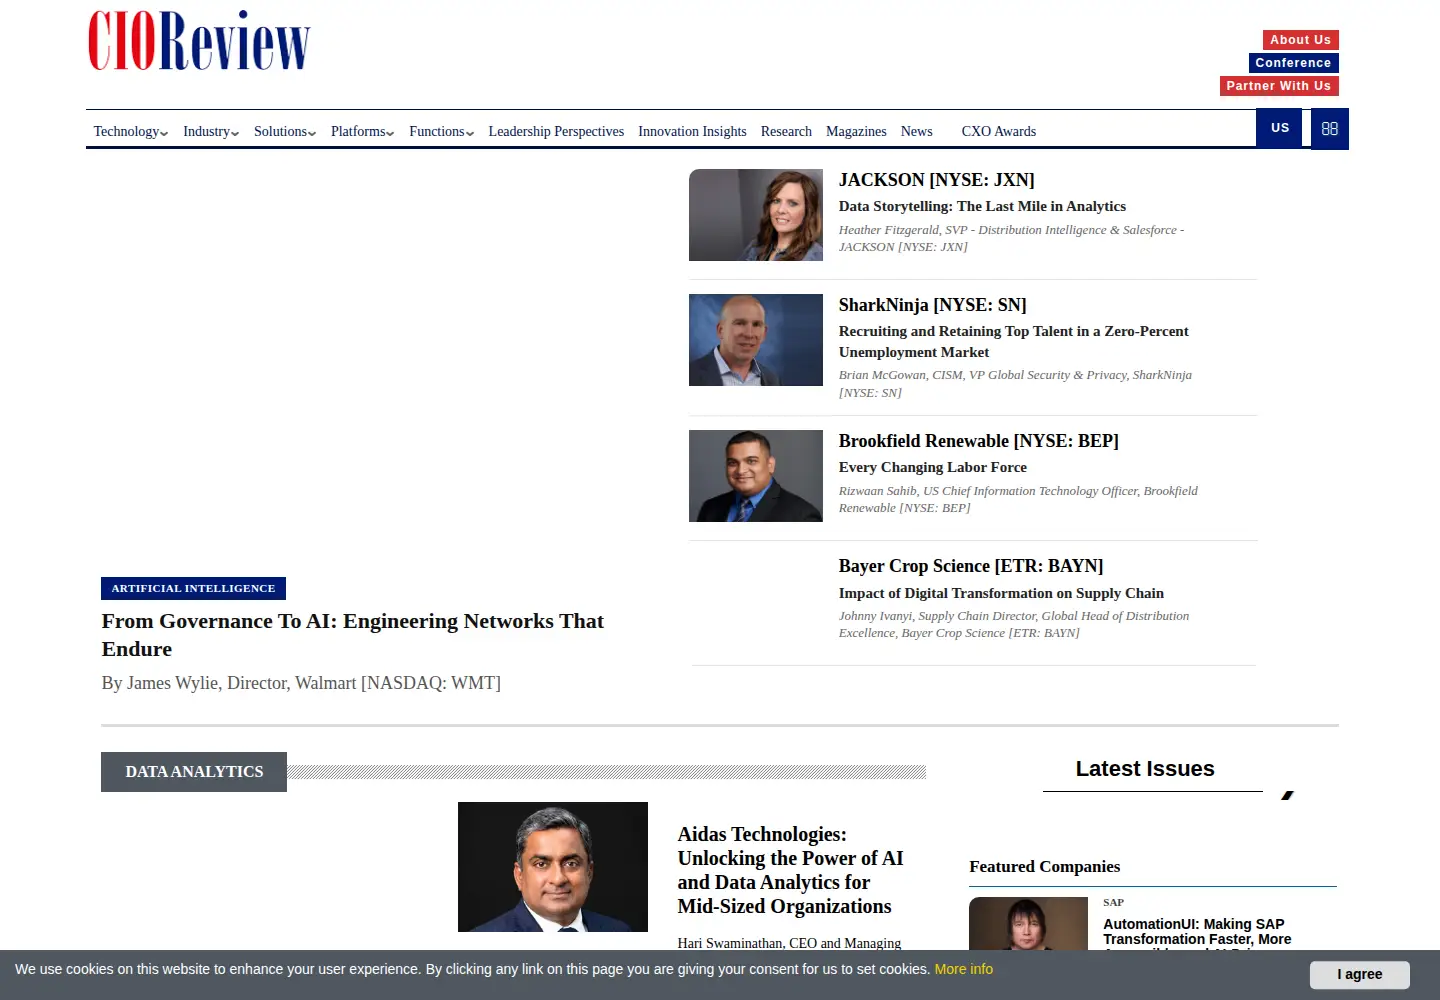Screen dimensions: 1440x1000
Task: Expand the Technology dropdown menu
Action: [131, 131]
